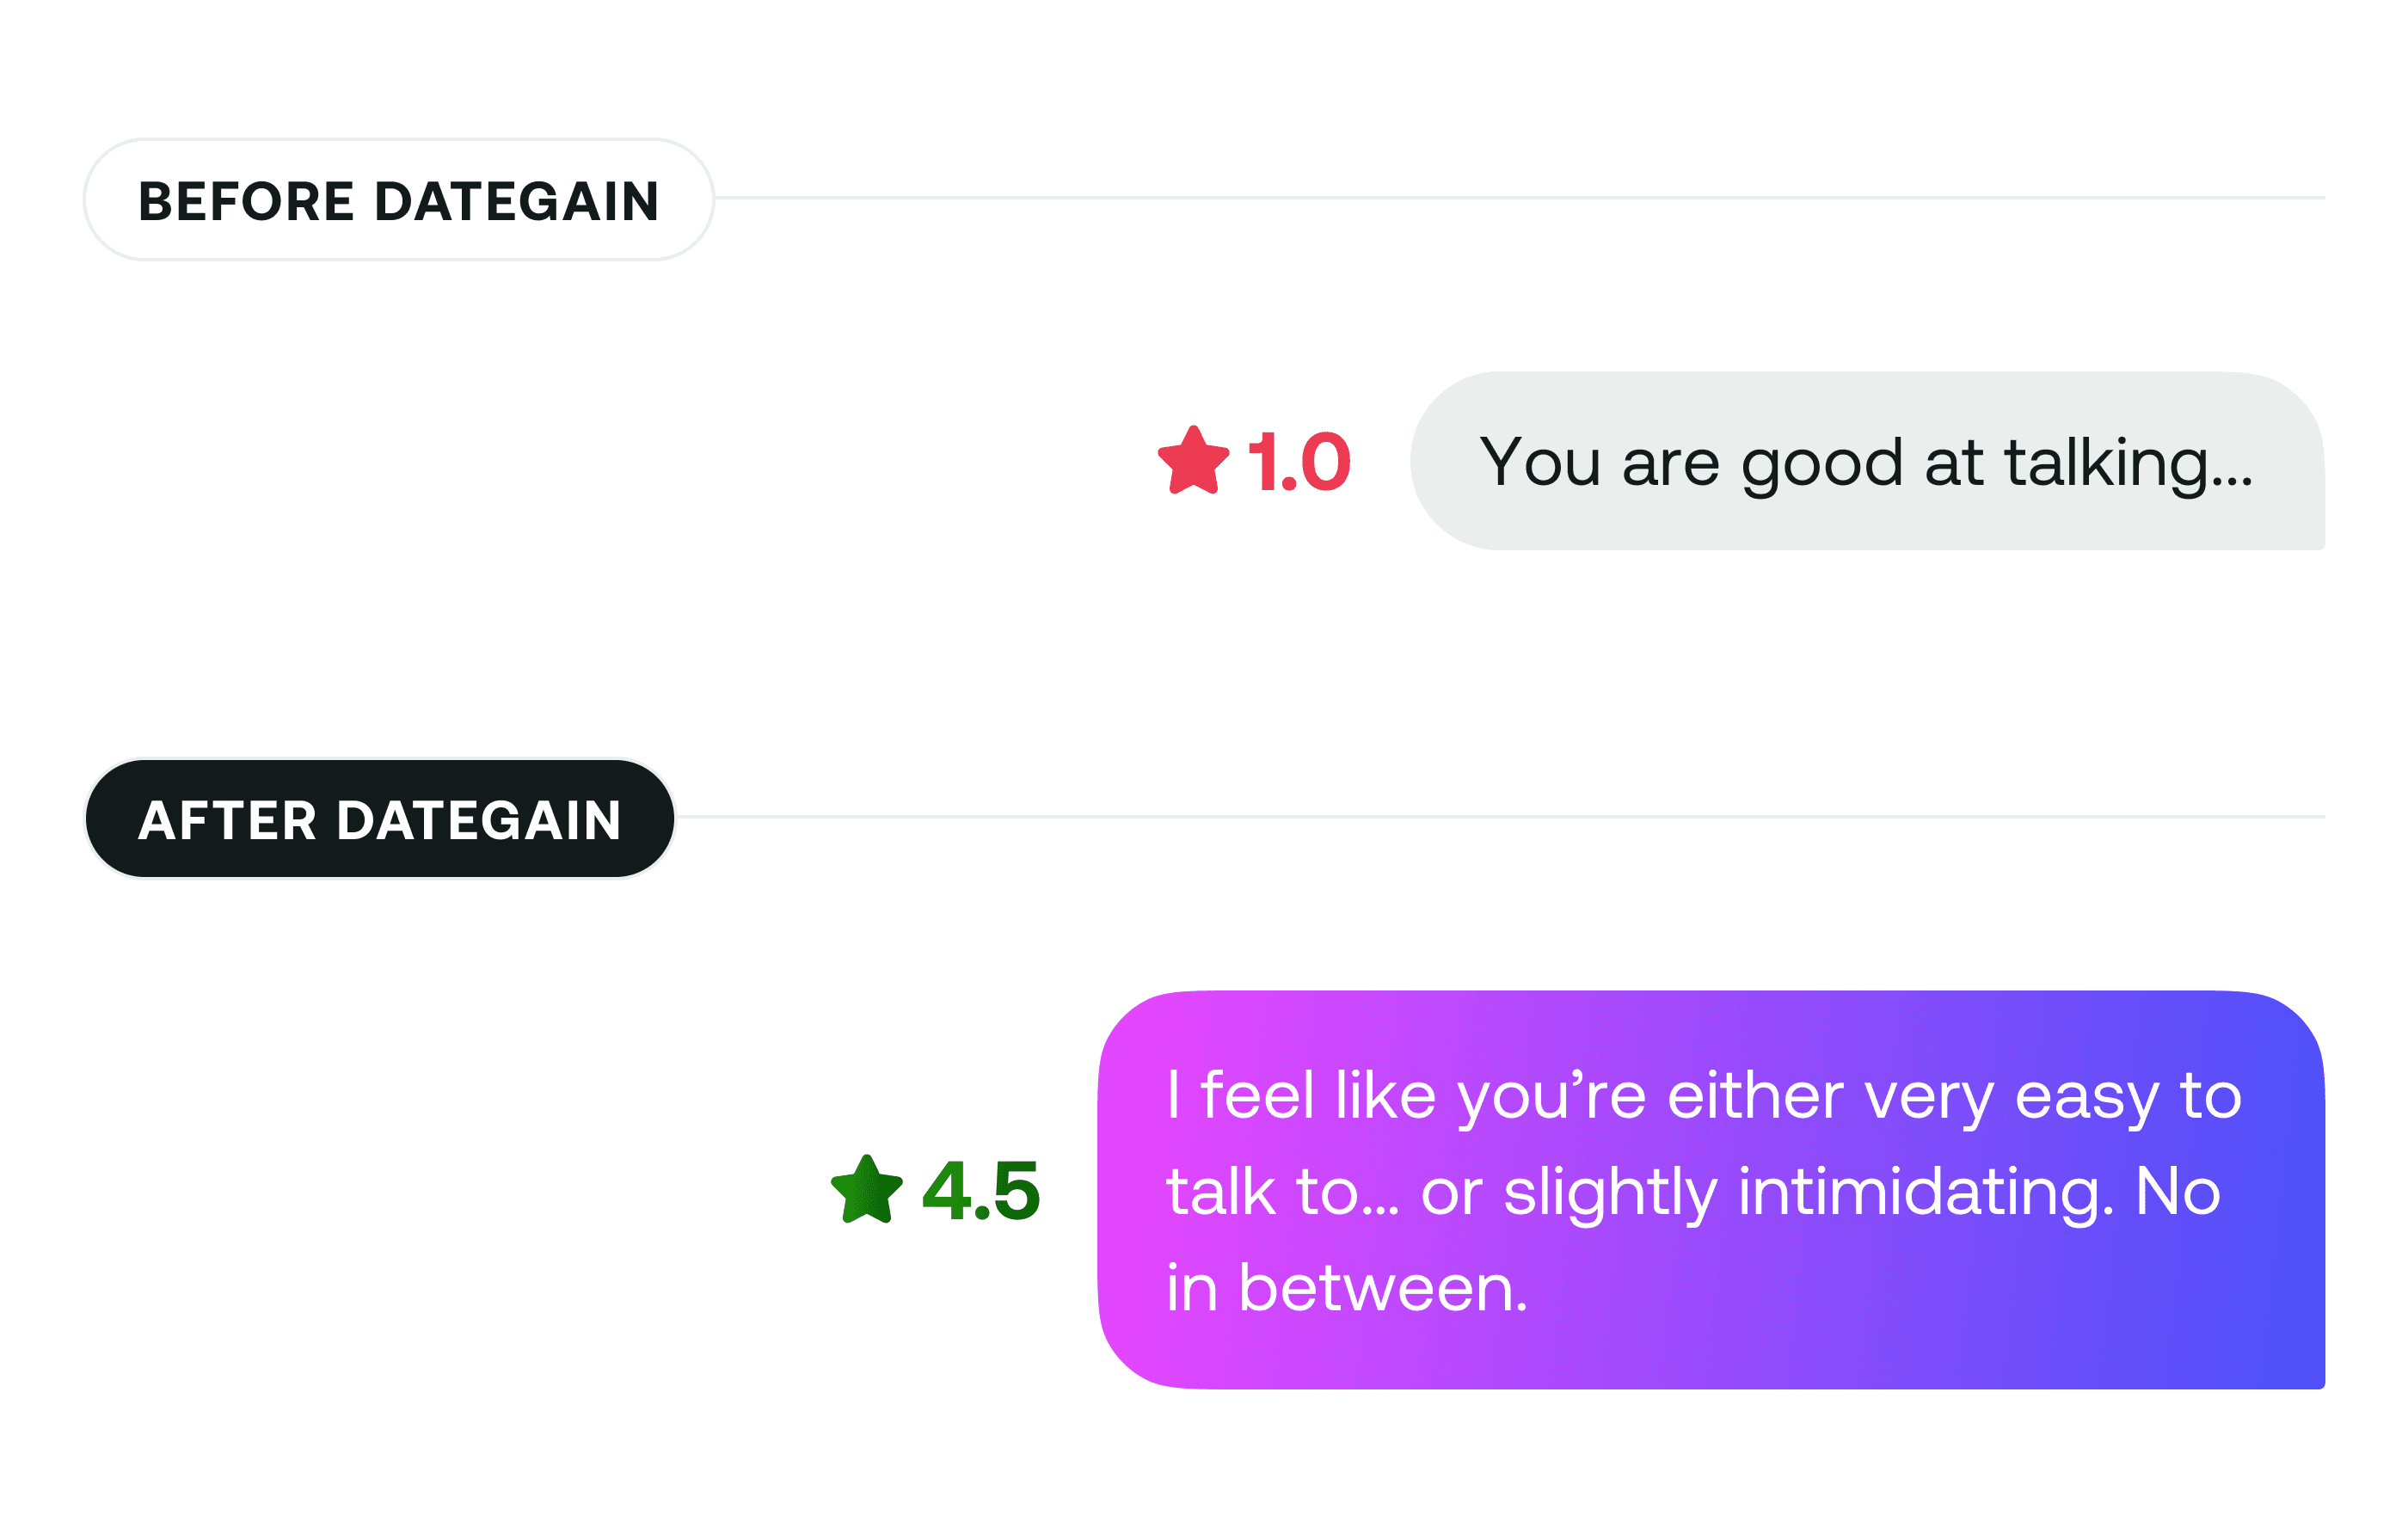Click "talk to..." text in purple bubble

[1283, 1192]
